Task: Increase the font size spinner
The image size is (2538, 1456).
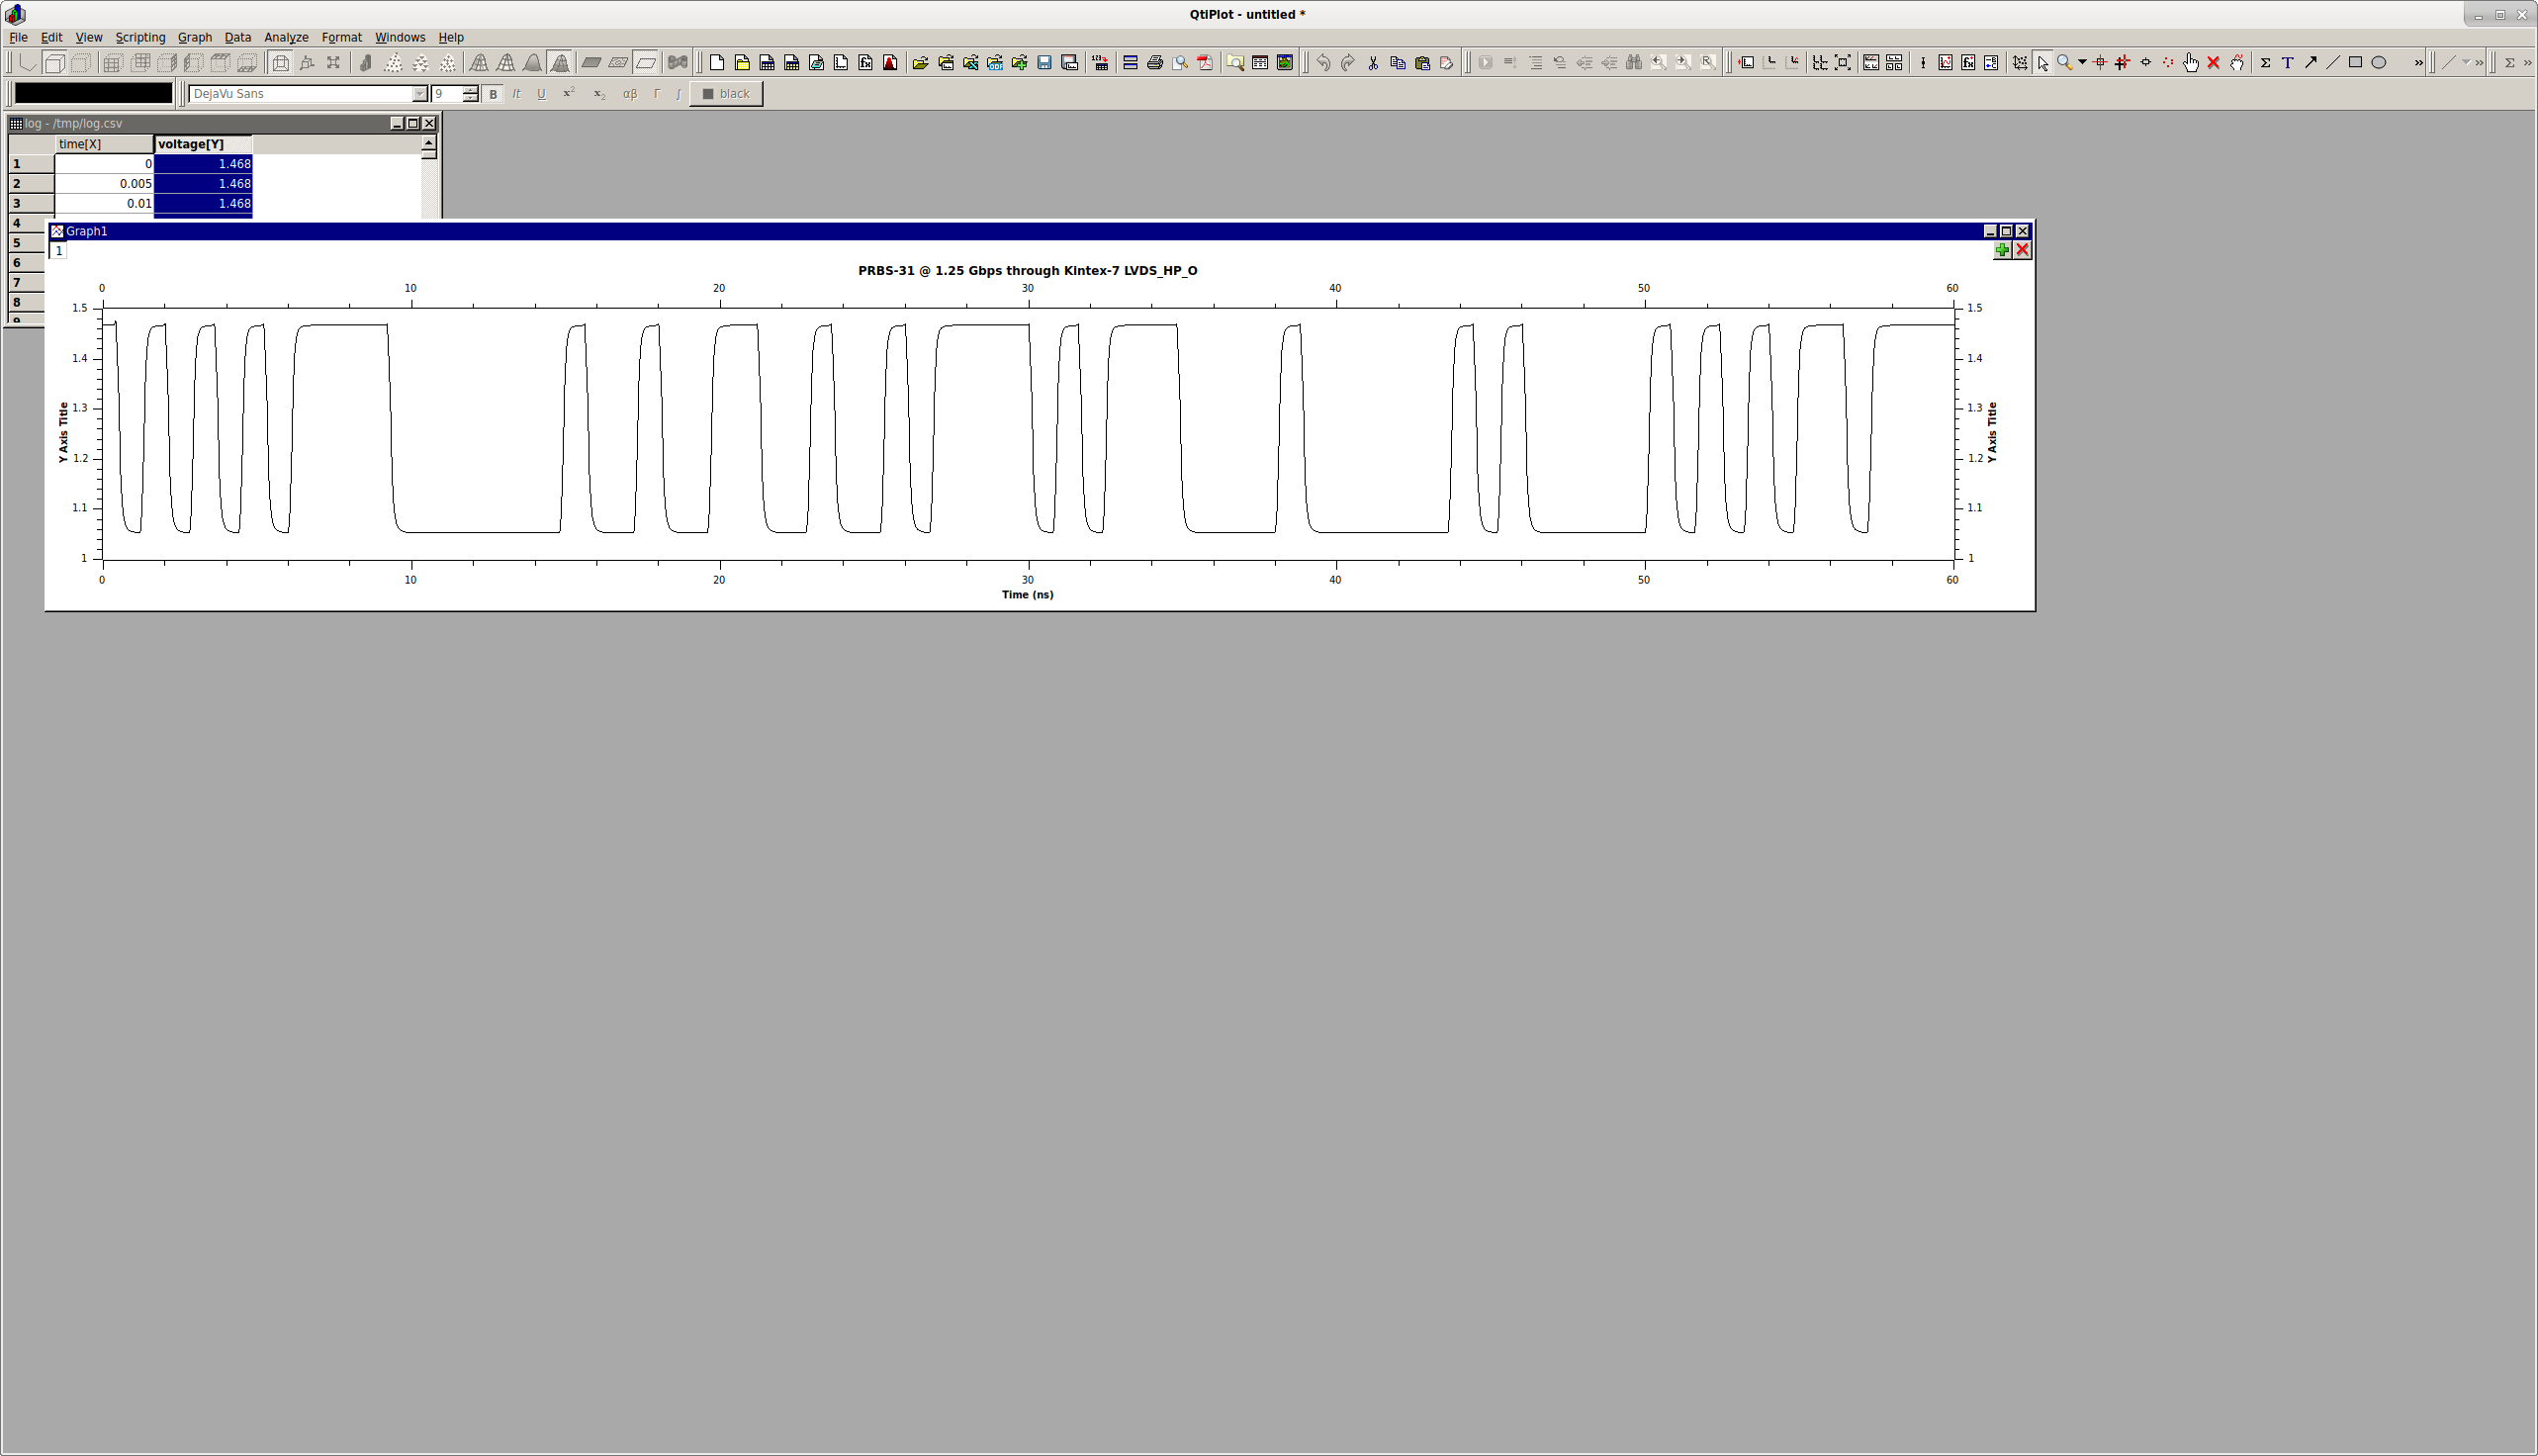Action: (x=470, y=89)
